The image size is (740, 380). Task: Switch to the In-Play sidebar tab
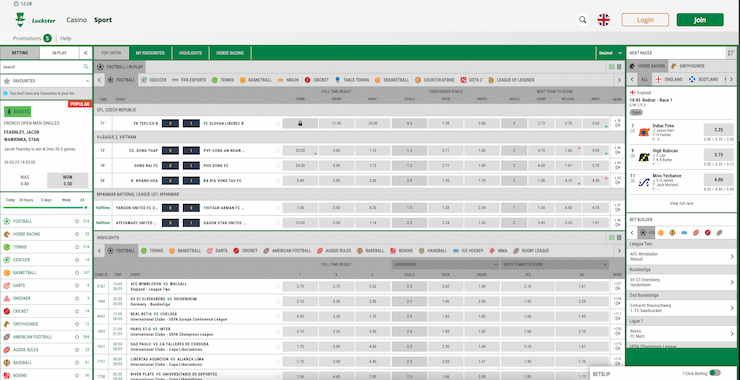click(59, 53)
